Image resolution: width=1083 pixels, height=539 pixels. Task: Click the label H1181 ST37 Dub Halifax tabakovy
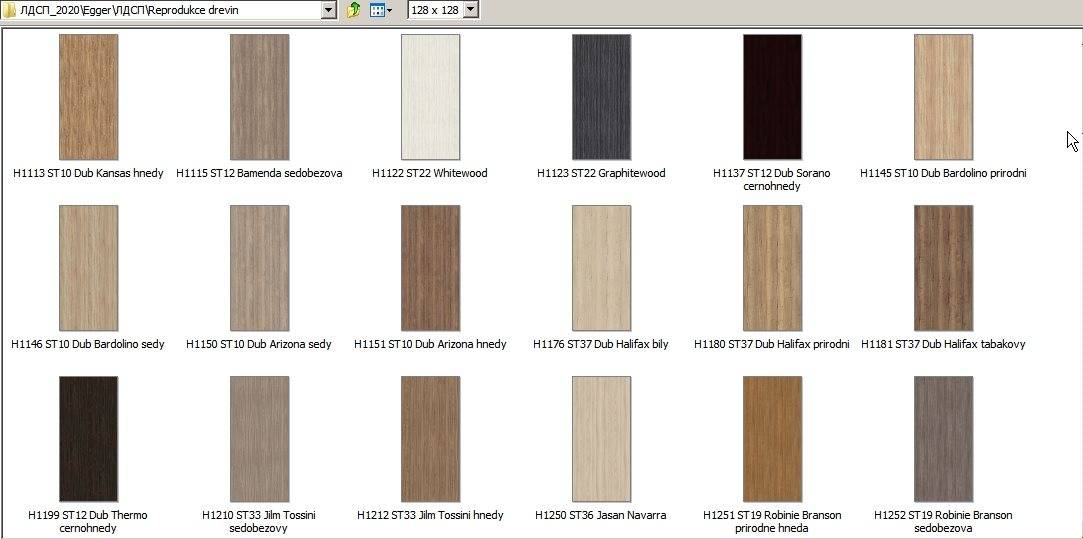(943, 344)
